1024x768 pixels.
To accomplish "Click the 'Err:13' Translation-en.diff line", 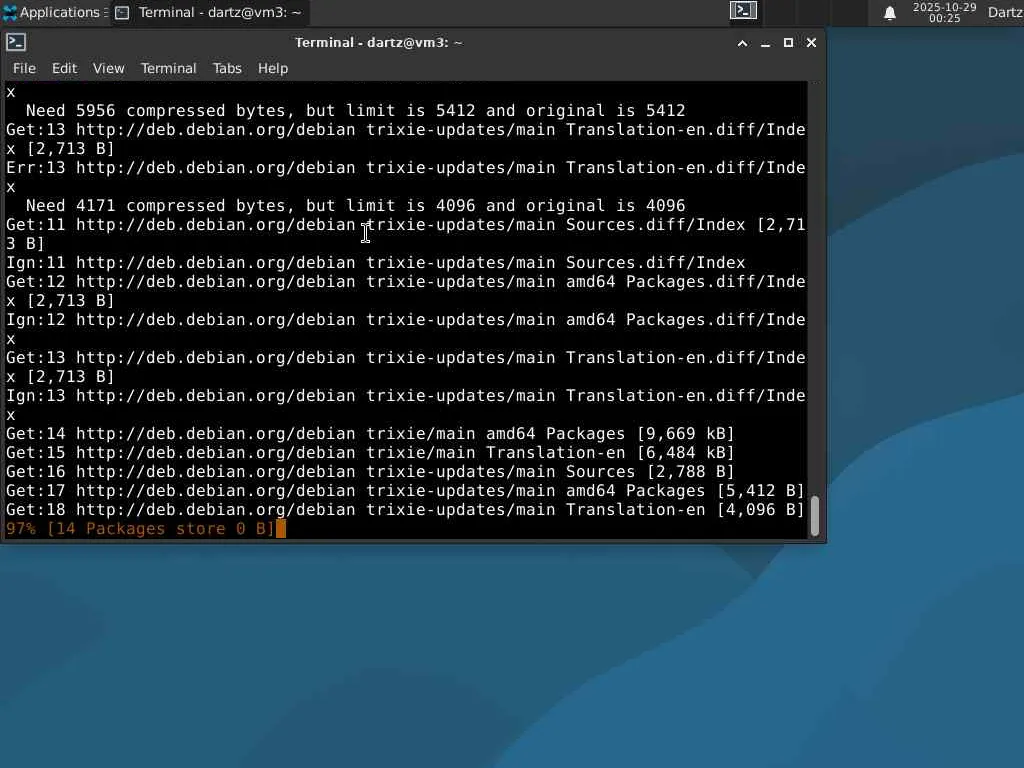I will click(x=406, y=177).
